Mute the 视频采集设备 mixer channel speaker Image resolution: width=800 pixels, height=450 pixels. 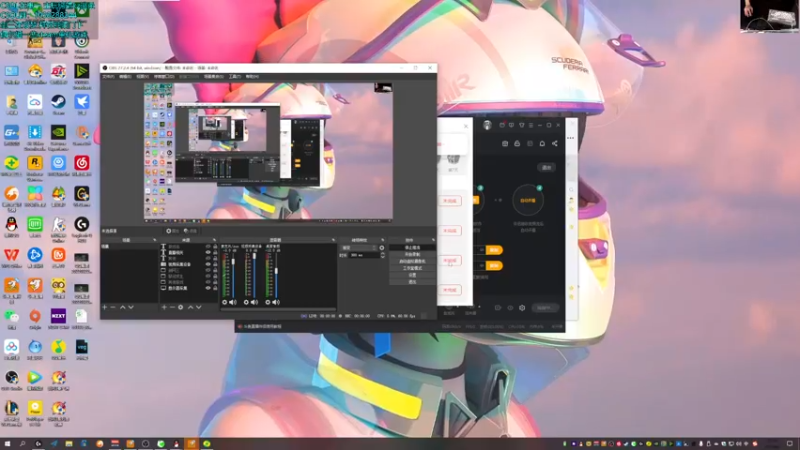click(x=255, y=302)
